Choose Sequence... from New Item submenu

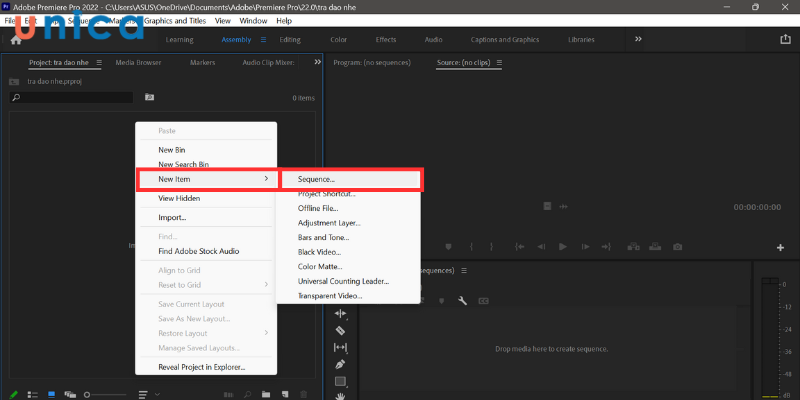[x=316, y=180]
